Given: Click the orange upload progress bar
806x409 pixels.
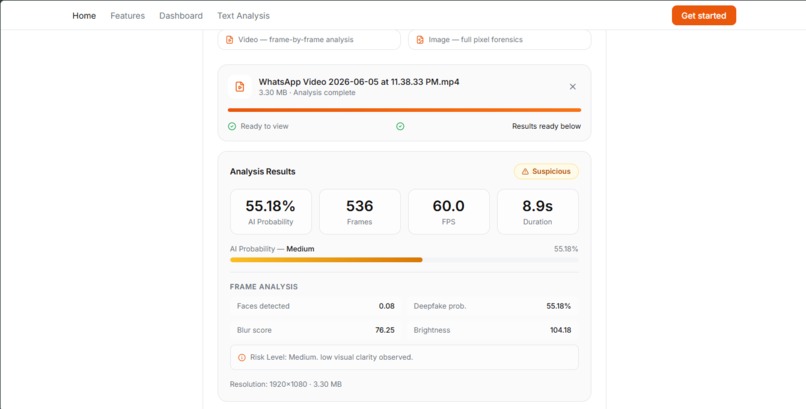Looking at the screenshot, I should pyautogui.click(x=405, y=110).
